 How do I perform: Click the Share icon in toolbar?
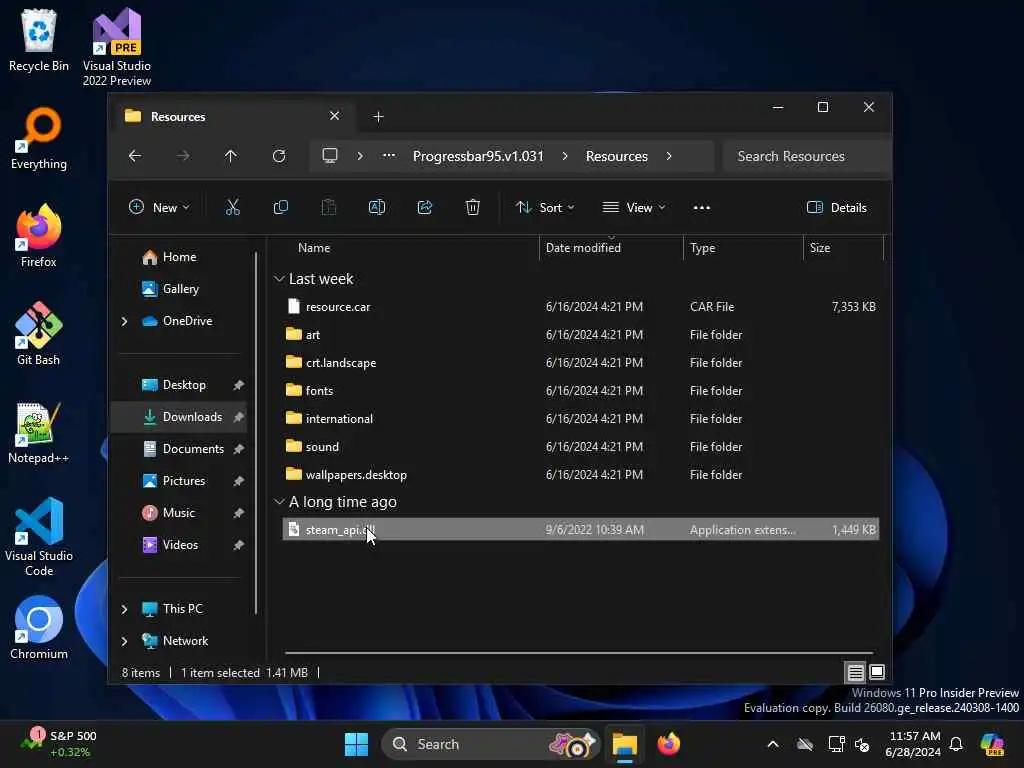(424, 208)
